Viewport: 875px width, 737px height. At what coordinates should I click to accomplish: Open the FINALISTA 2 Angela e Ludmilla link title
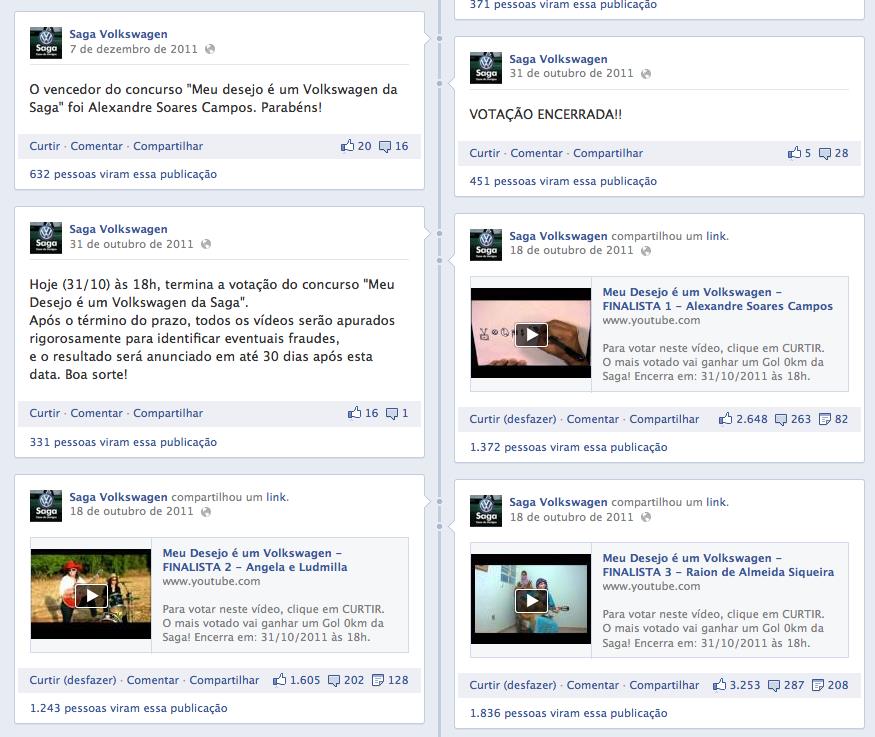(254, 560)
